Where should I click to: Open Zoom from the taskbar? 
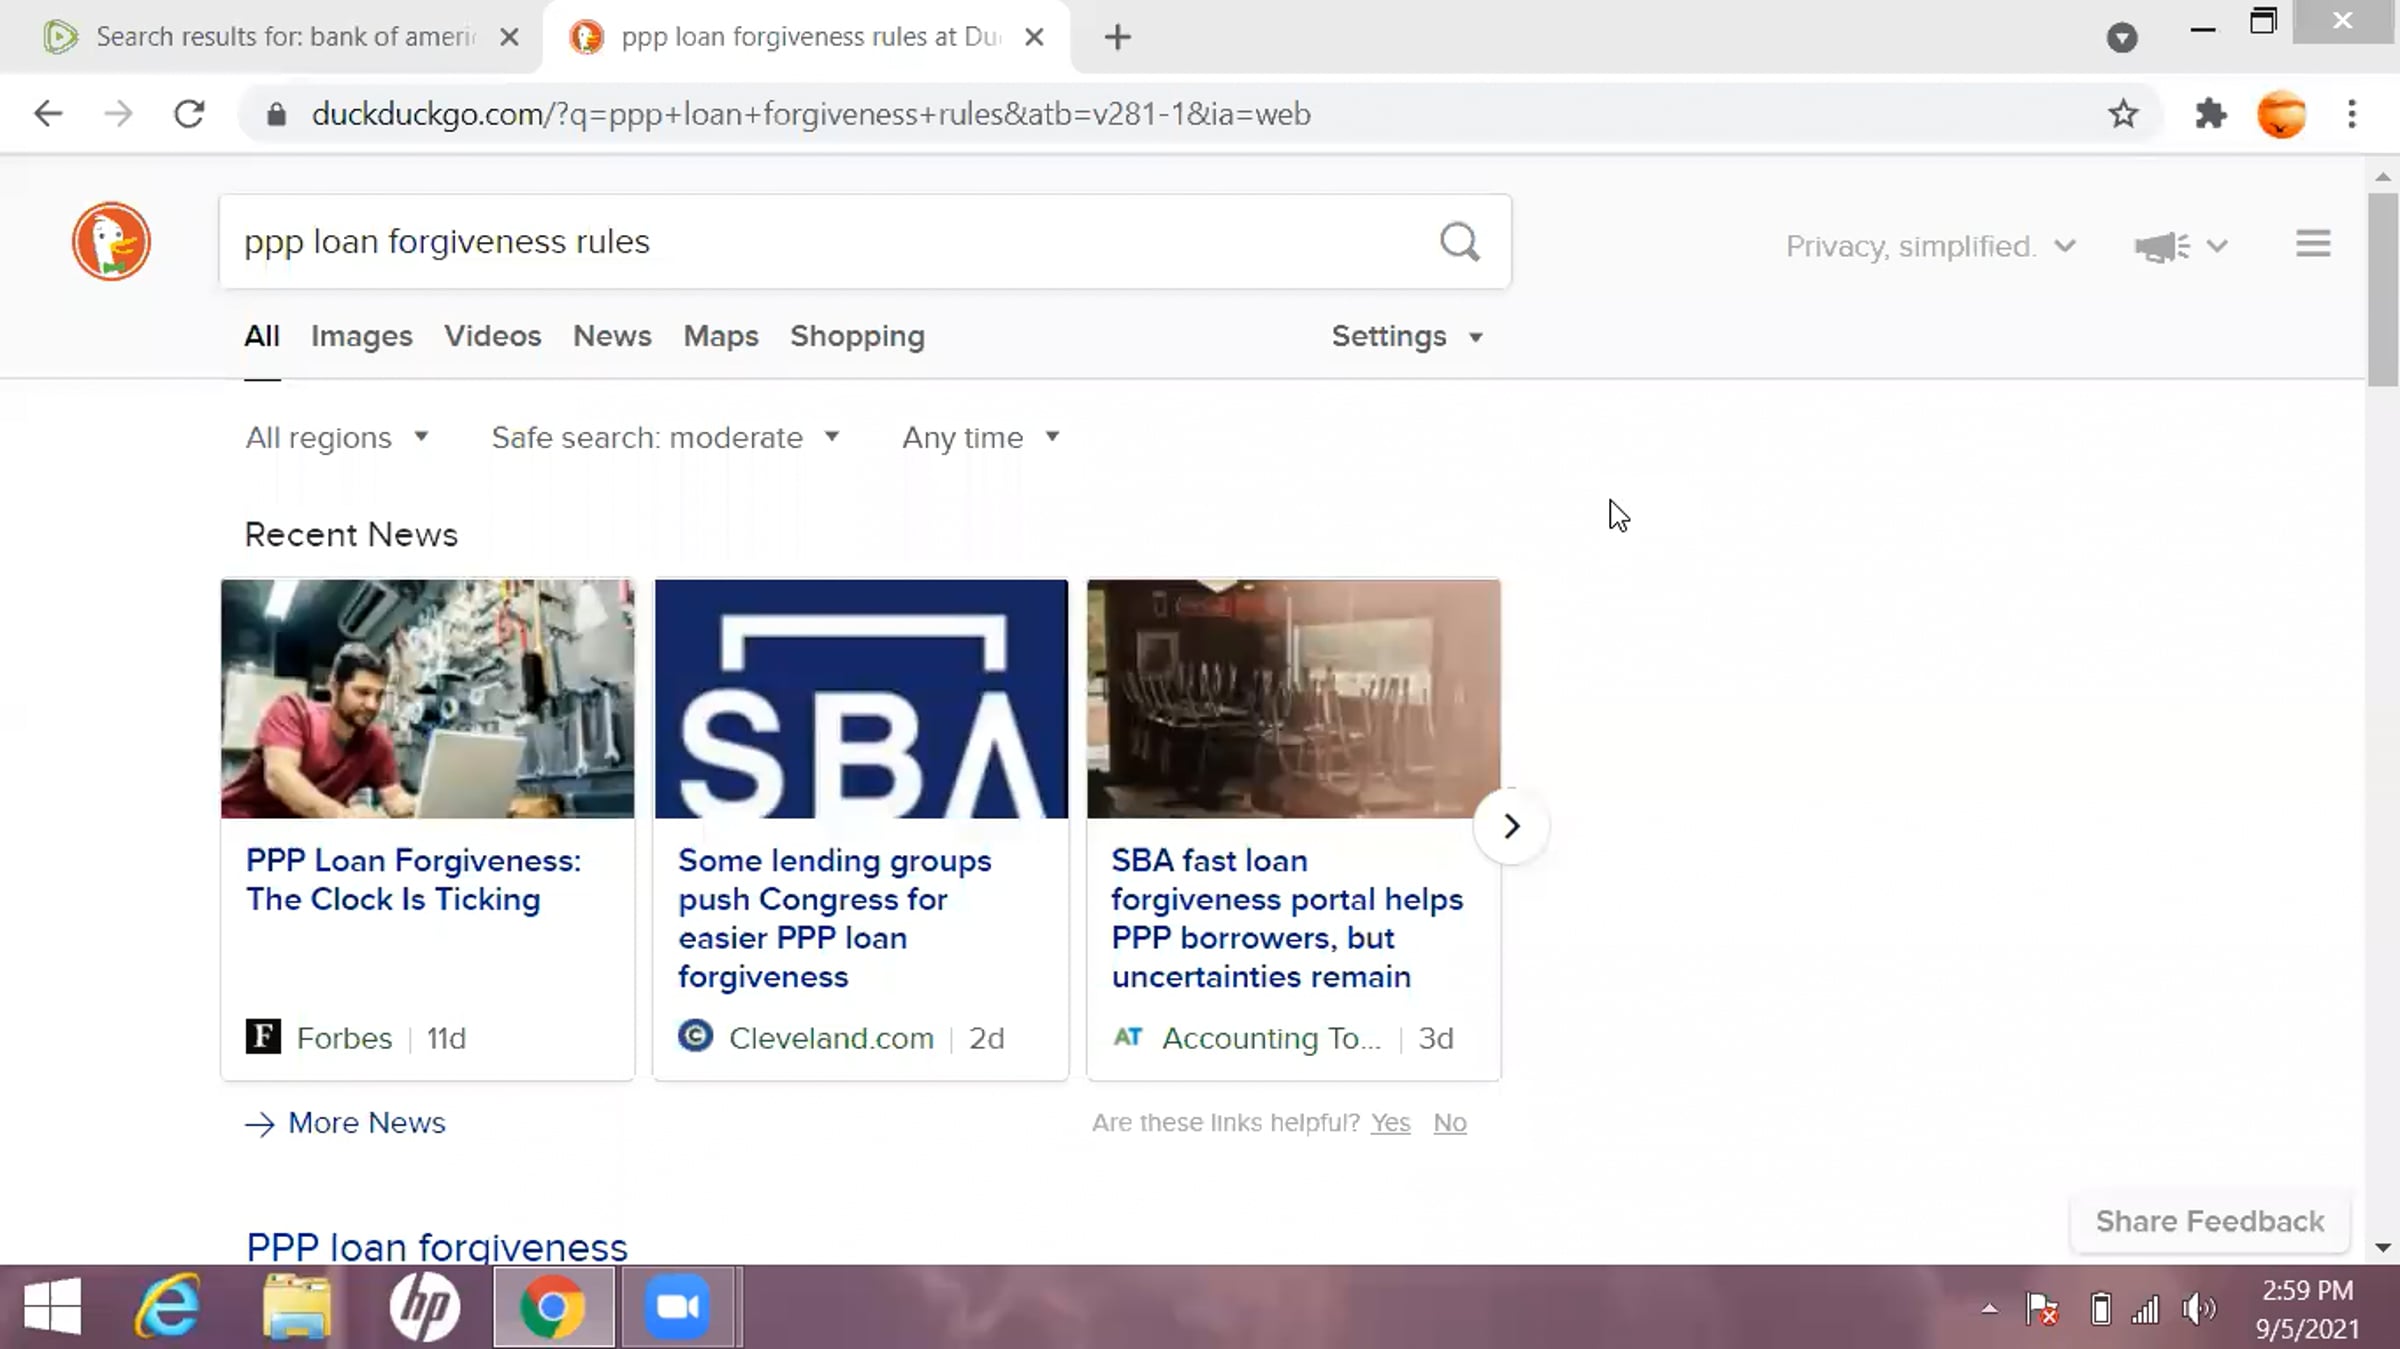(678, 1306)
